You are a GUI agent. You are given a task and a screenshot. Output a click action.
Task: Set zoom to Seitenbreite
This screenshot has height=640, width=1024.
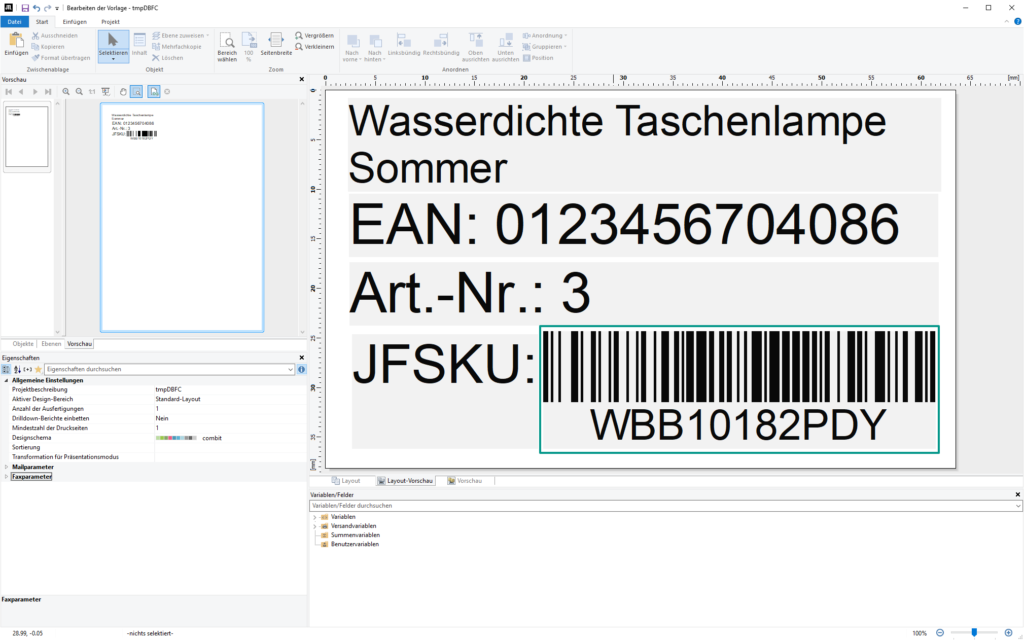[x=275, y=45]
